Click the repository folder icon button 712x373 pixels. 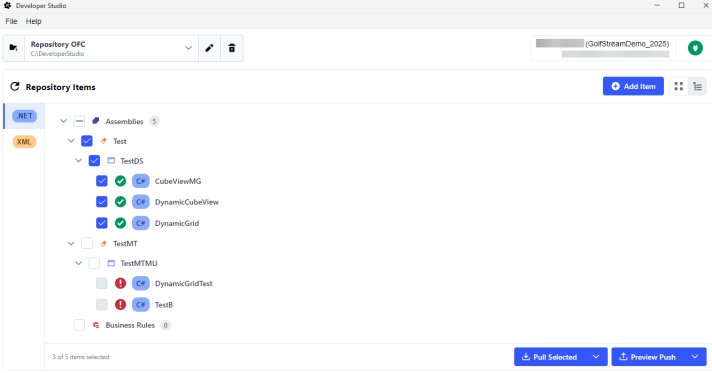point(14,48)
